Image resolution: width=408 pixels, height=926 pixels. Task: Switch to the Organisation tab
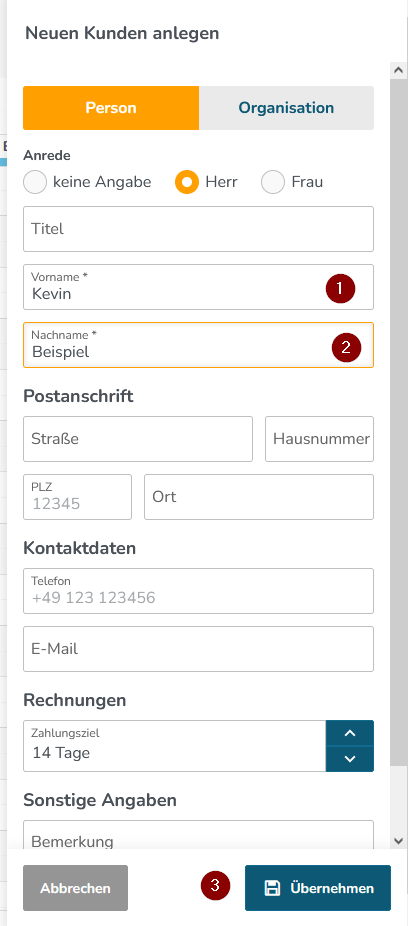(286, 108)
